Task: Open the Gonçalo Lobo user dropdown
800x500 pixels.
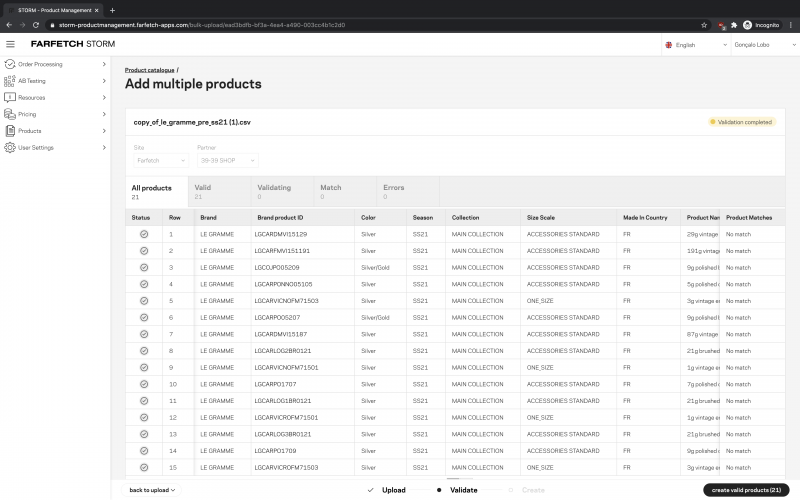Action: click(765, 45)
